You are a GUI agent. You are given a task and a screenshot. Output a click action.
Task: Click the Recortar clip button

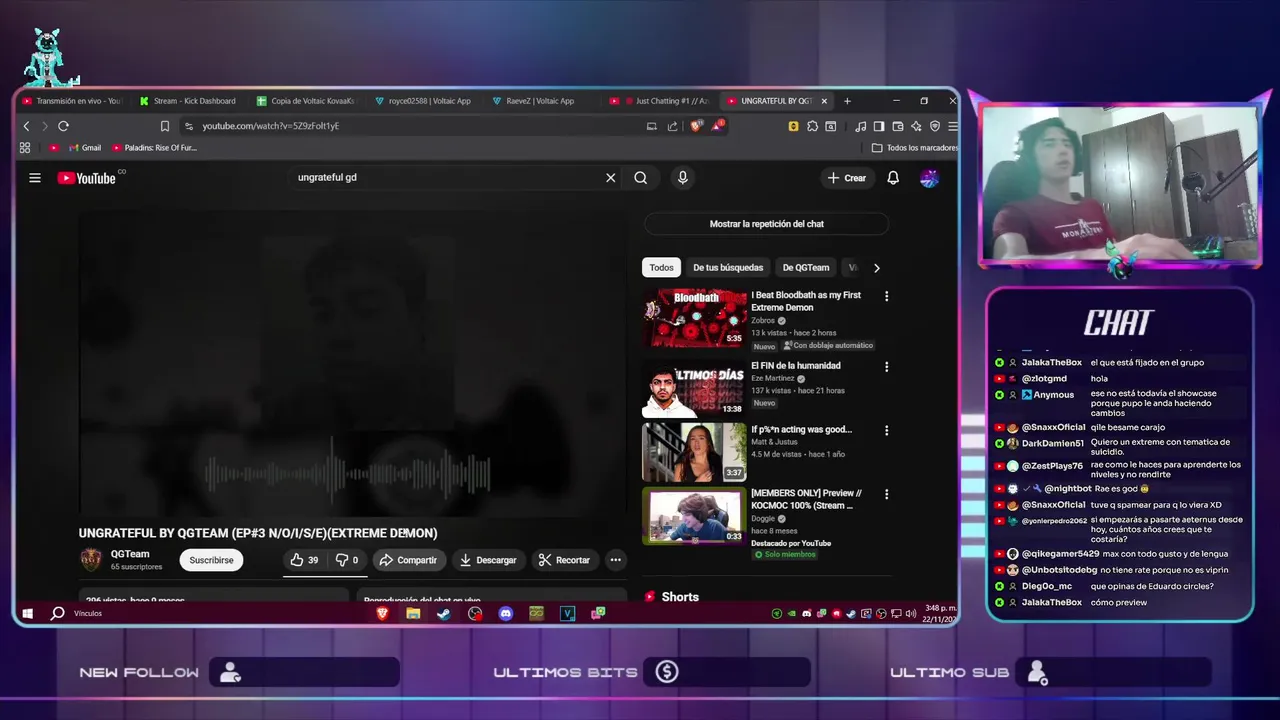(x=565, y=560)
